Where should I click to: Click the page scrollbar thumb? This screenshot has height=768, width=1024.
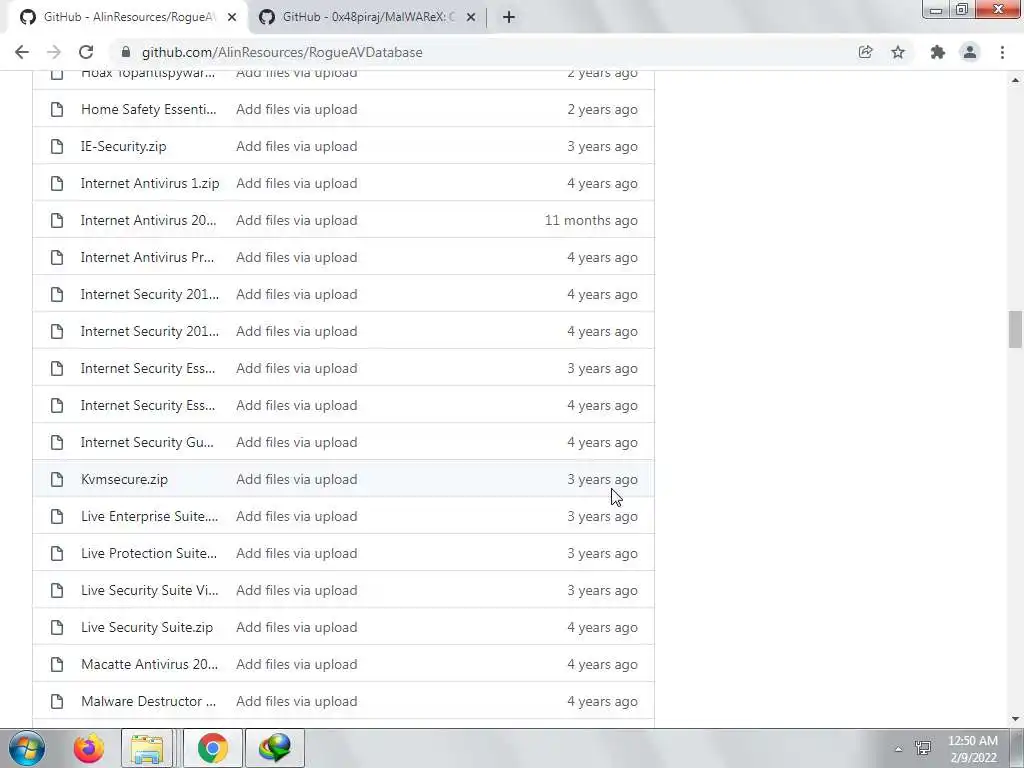point(1015,330)
